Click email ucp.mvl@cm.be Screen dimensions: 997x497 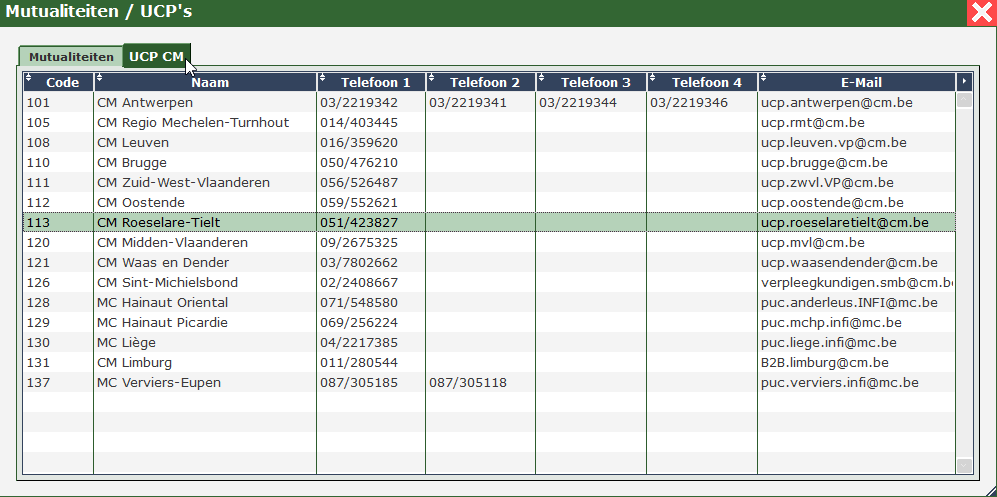tap(813, 242)
